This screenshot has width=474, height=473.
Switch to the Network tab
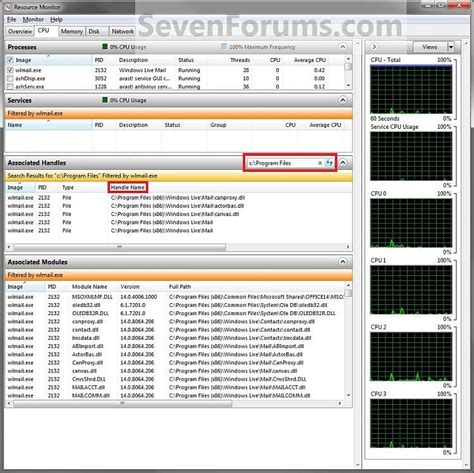click(x=123, y=31)
